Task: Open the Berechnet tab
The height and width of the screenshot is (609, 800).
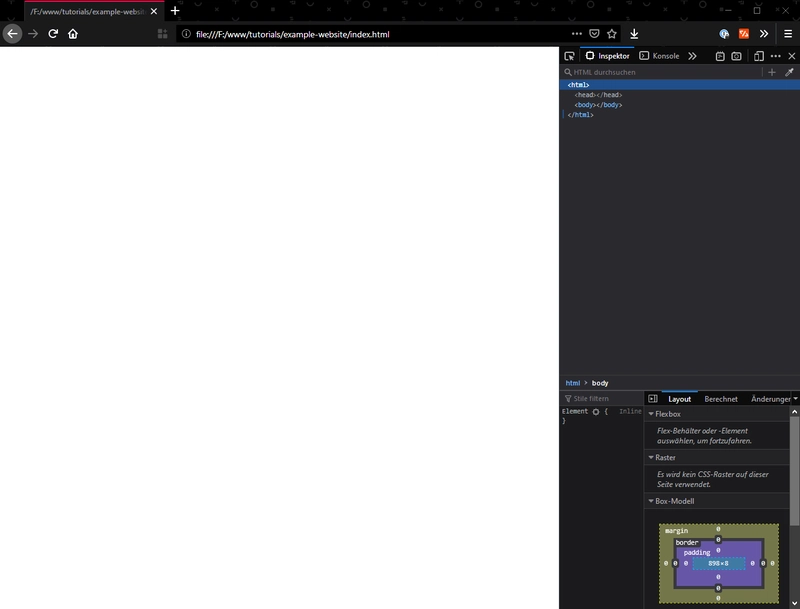Action: (x=721, y=398)
